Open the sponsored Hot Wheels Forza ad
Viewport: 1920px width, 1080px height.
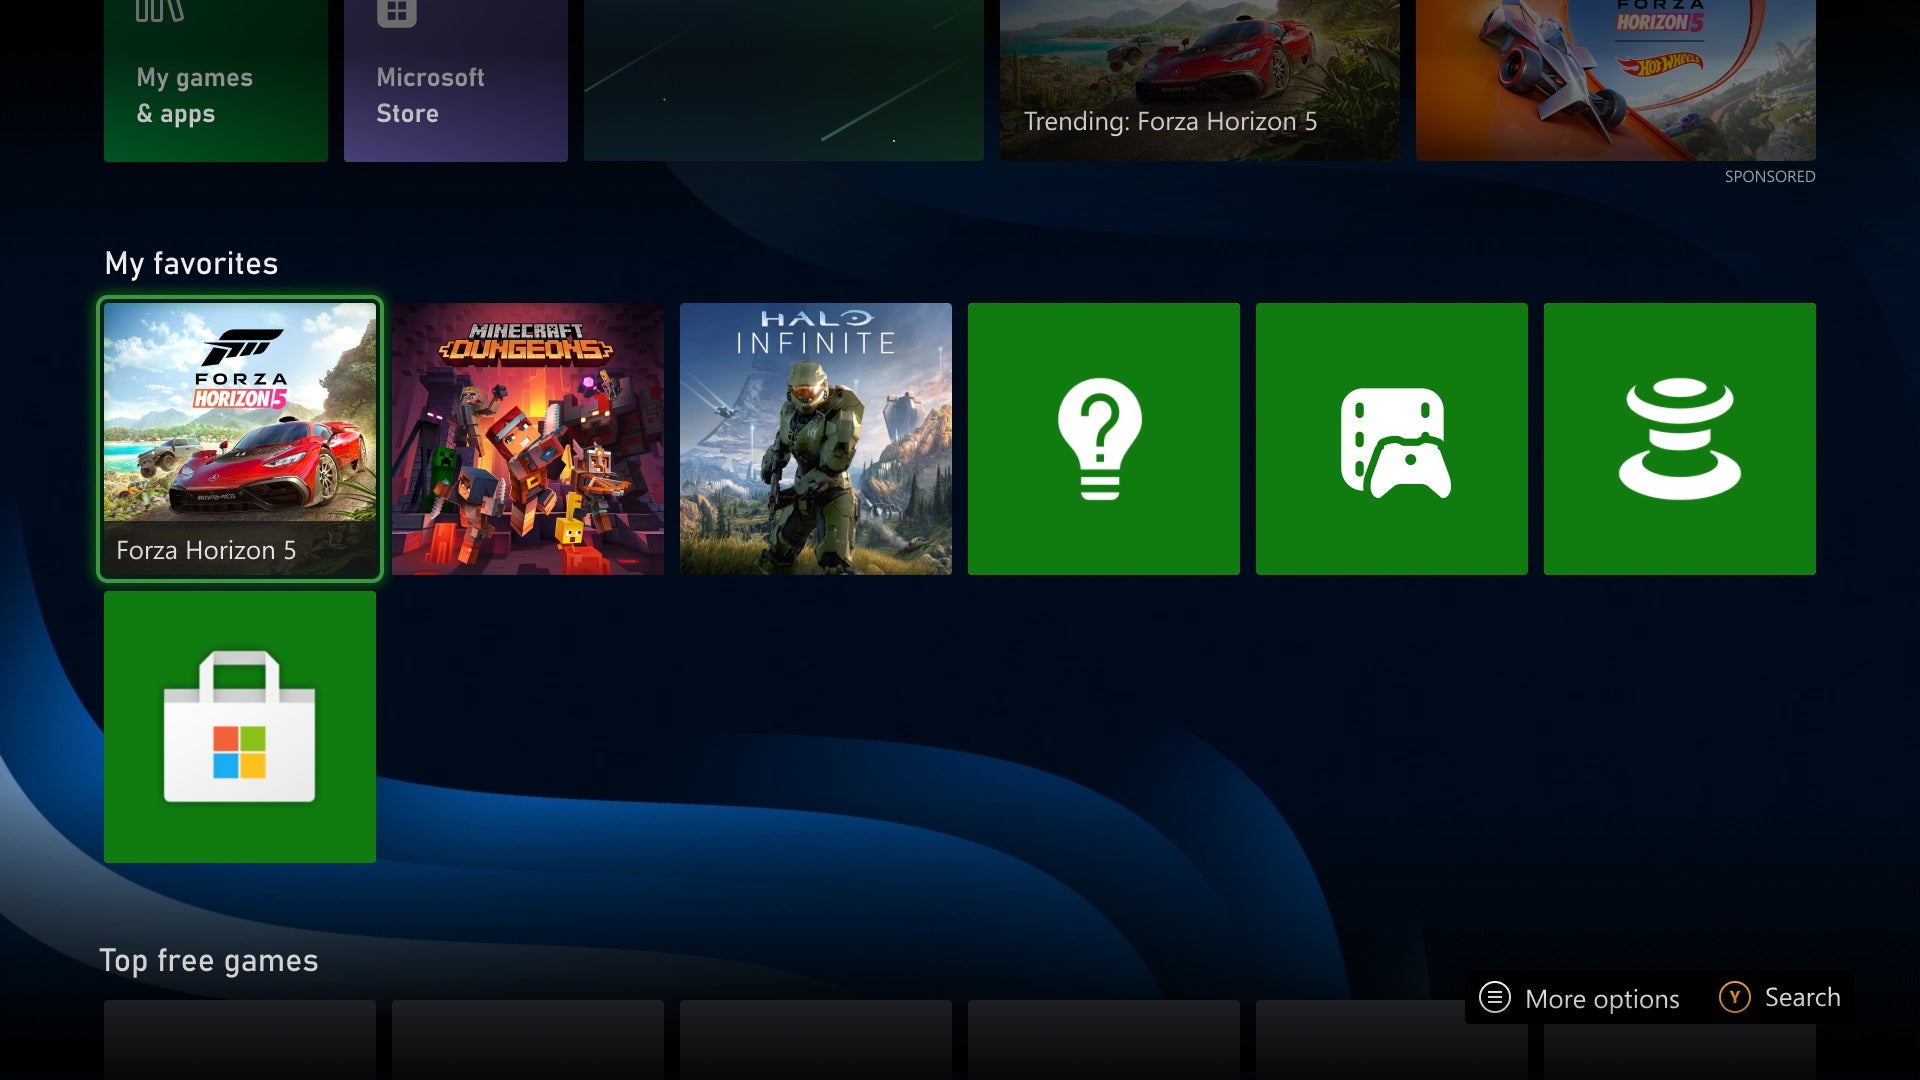(x=1615, y=80)
